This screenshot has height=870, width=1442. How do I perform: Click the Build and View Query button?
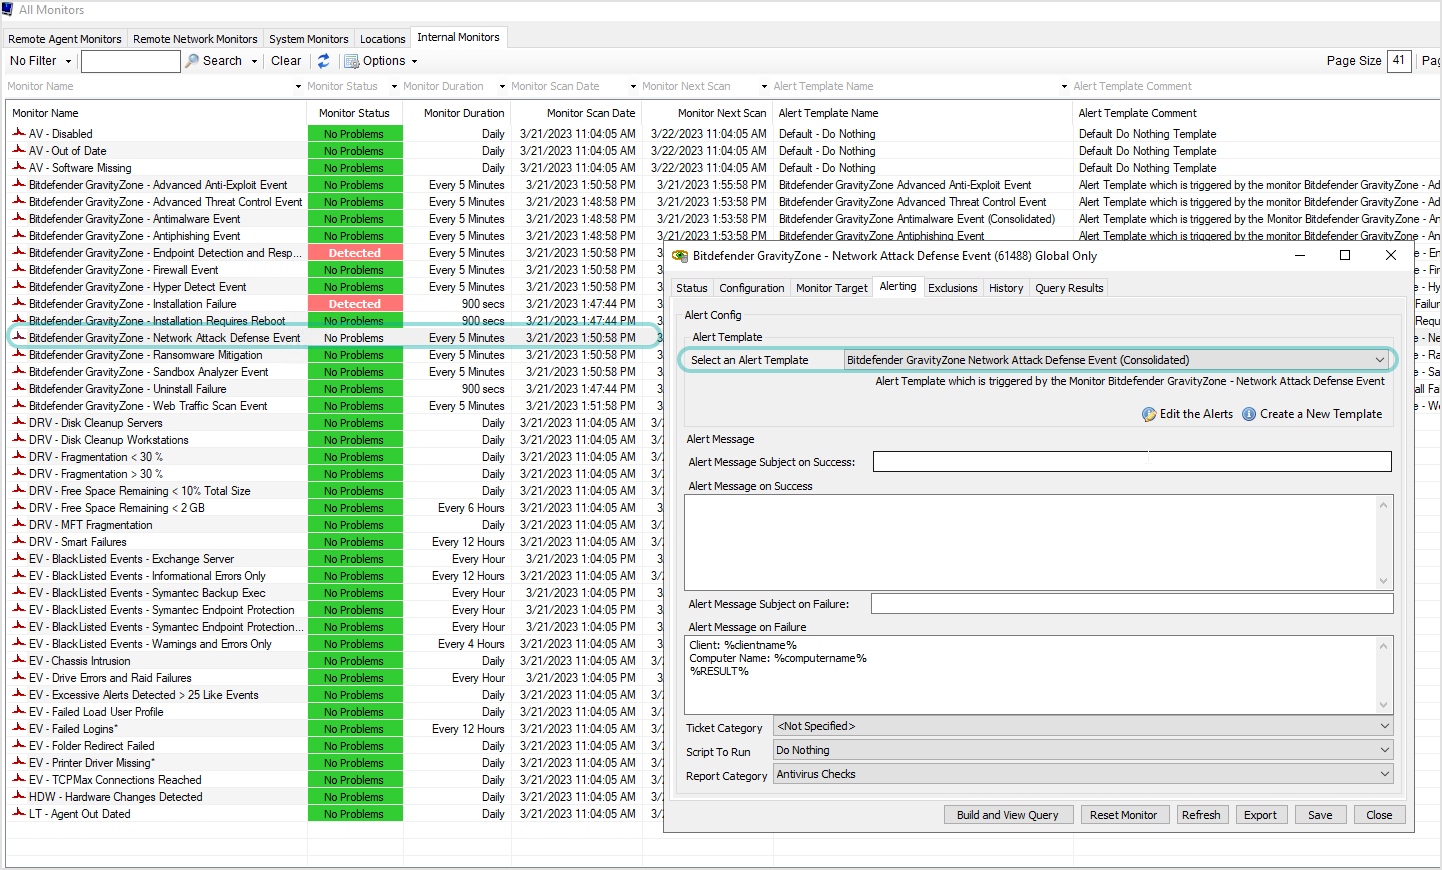[1008, 814]
